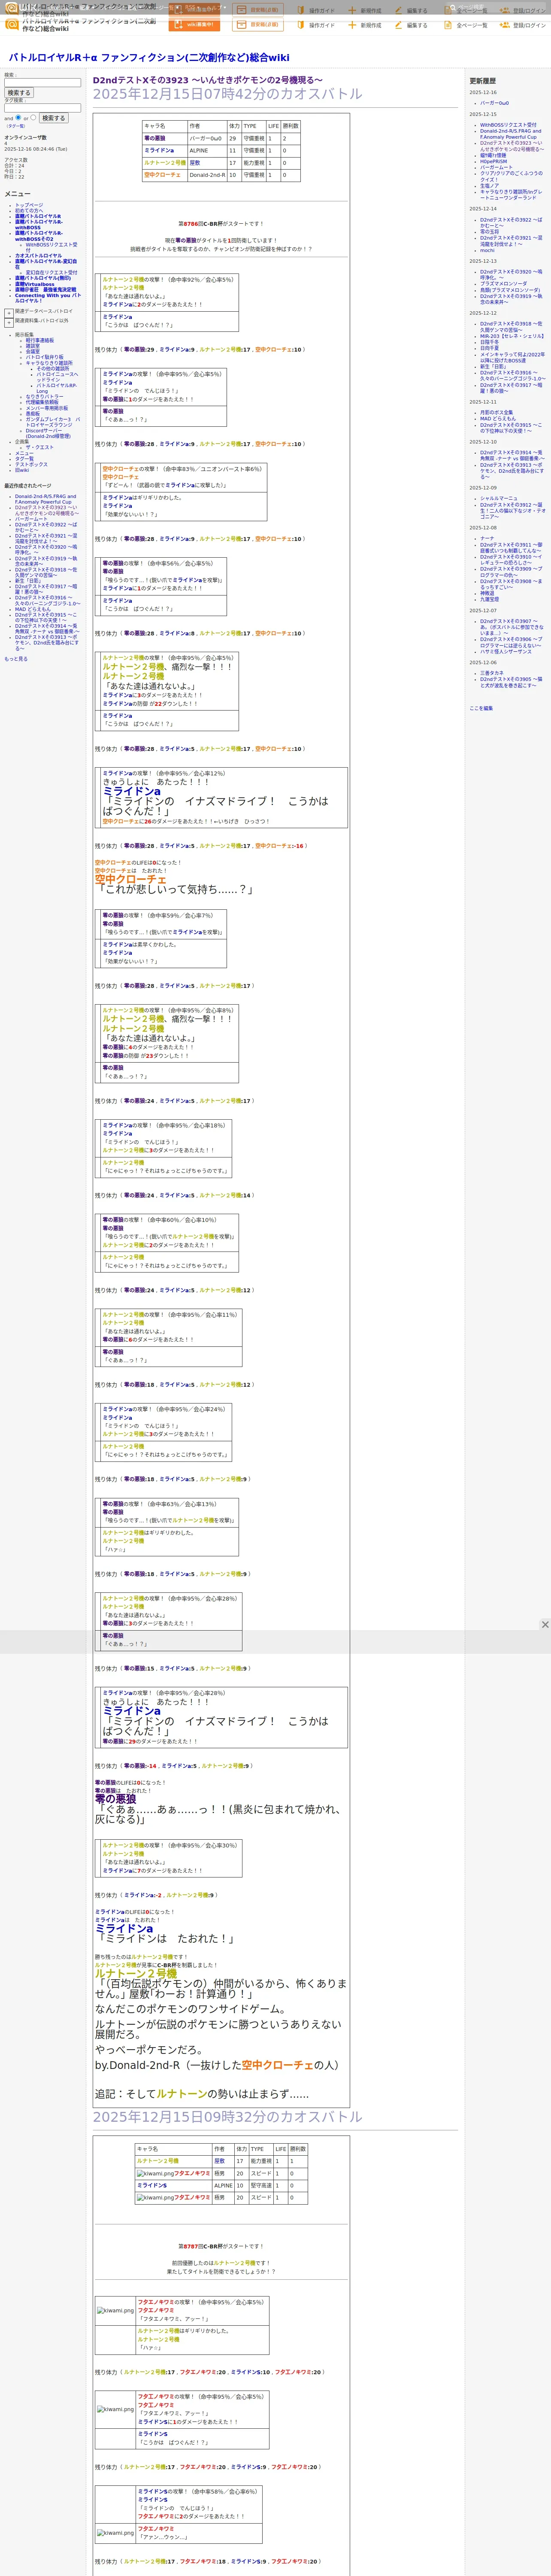The image size is (551, 2576).
Task: Open 軽行事連絡板 bulletin board link
Action: click(40, 340)
